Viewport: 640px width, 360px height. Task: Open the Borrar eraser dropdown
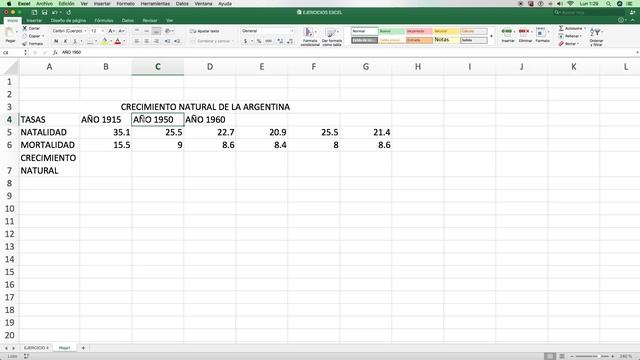(569, 43)
